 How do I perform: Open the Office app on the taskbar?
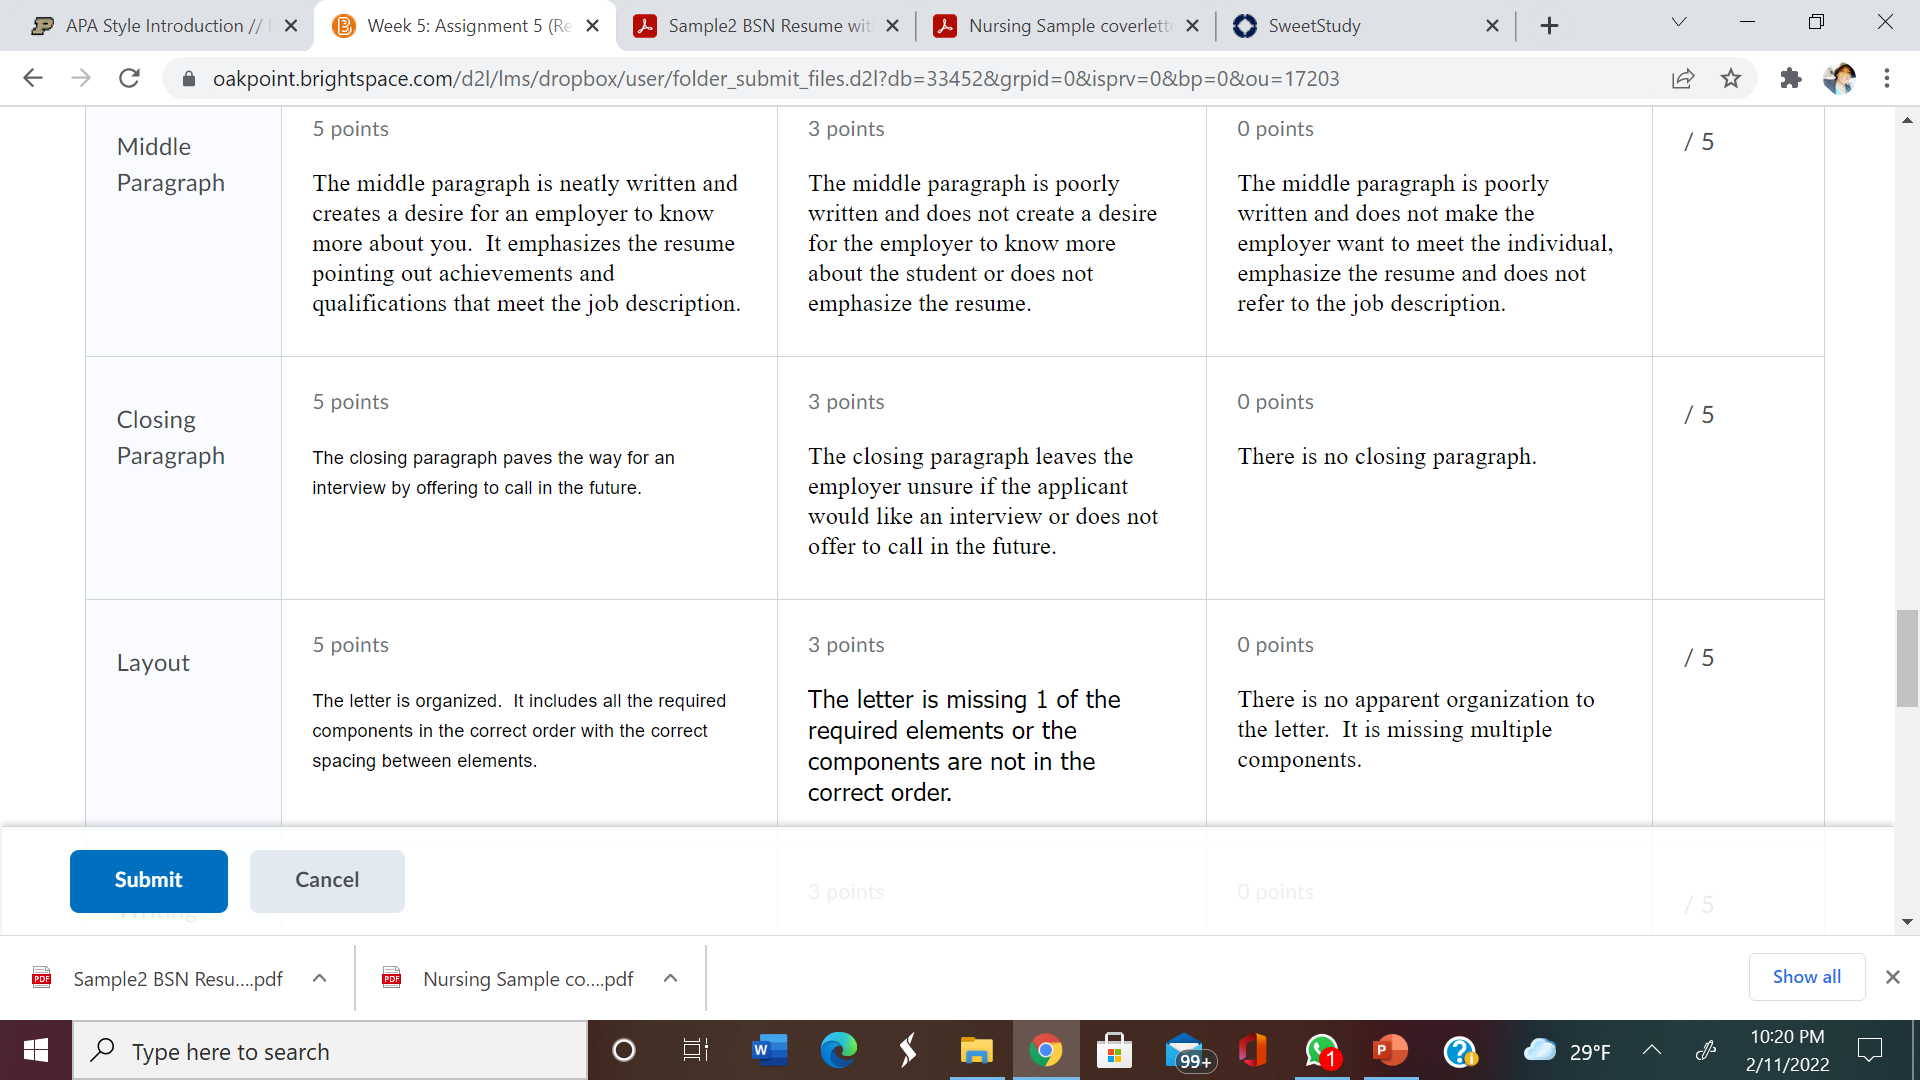1252,1050
